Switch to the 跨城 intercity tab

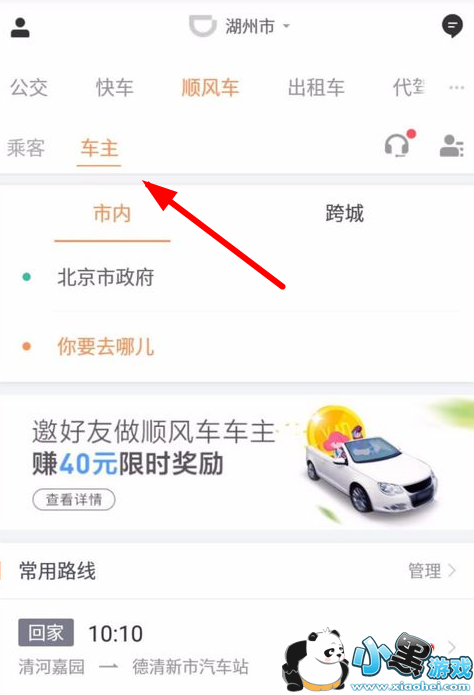coord(345,214)
